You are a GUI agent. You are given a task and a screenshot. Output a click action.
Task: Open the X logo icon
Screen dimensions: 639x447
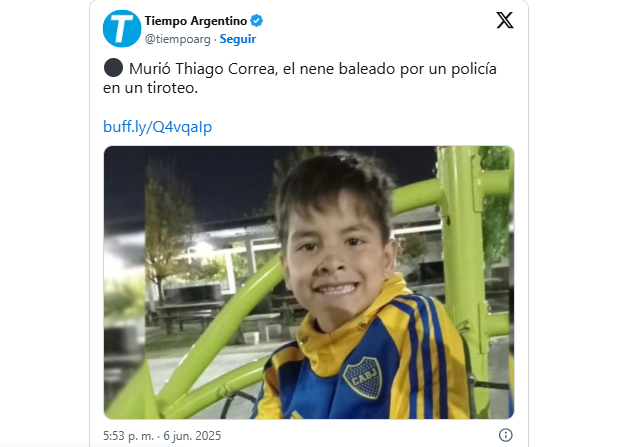pos(505,20)
